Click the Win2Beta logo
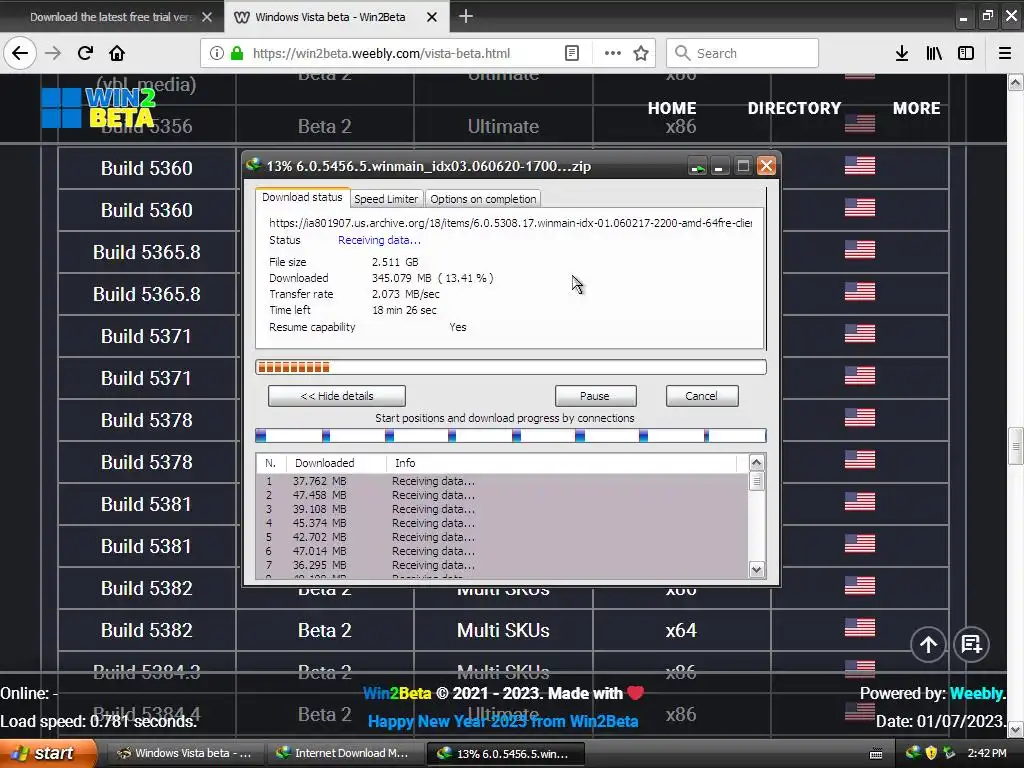The width and height of the screenshot is (1024, 768). [99, 108]
